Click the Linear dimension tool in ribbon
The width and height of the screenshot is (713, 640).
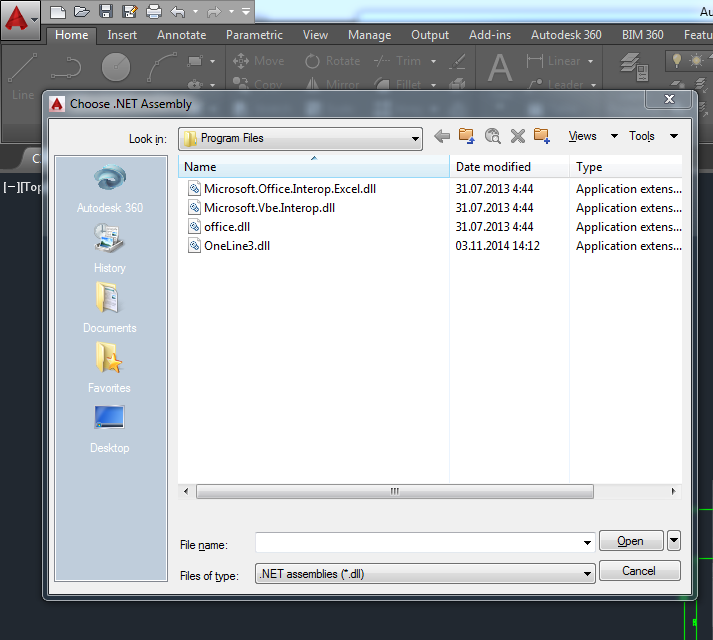click(x=553, y=61)
